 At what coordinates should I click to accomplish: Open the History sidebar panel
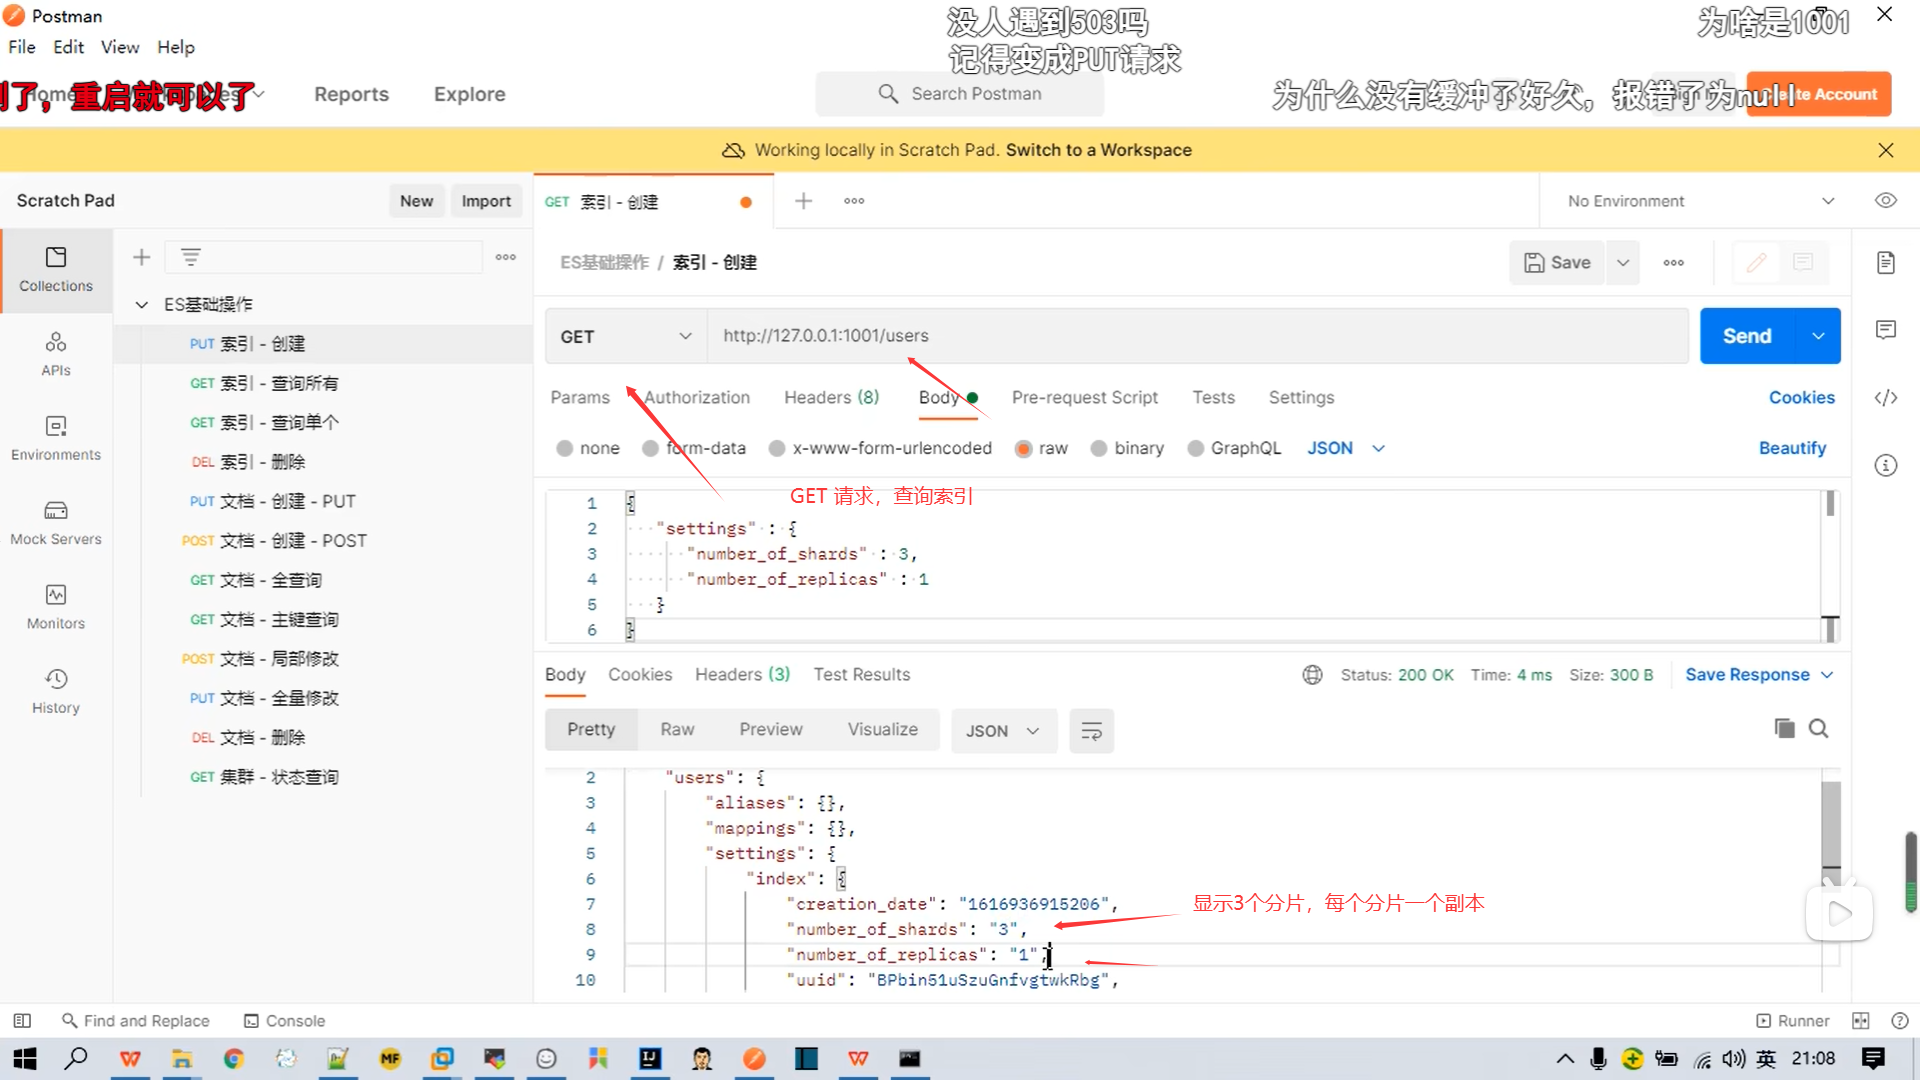[56, 691]
